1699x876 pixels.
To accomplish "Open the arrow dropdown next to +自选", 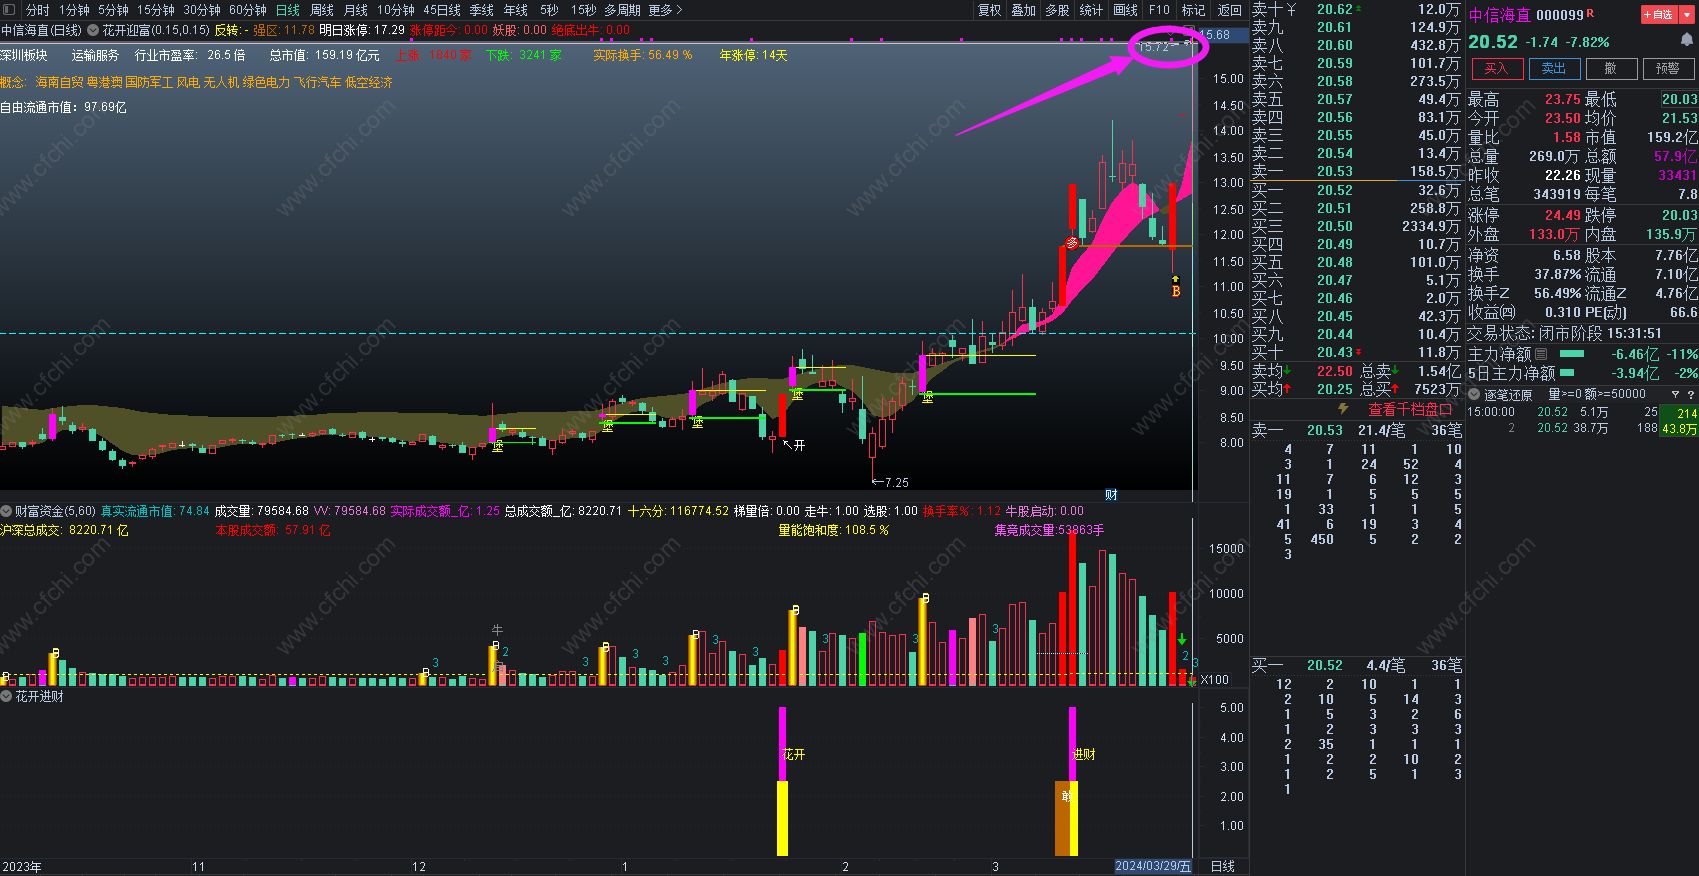I will tap(1688, 15).
